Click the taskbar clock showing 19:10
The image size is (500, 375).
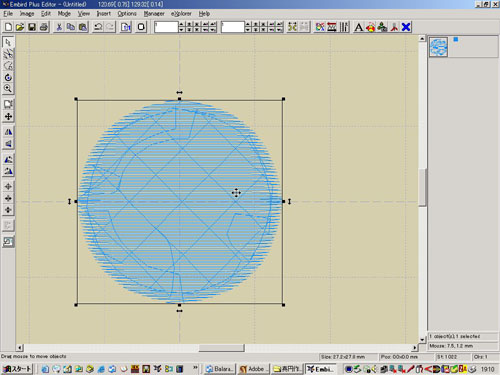[487, 369]
